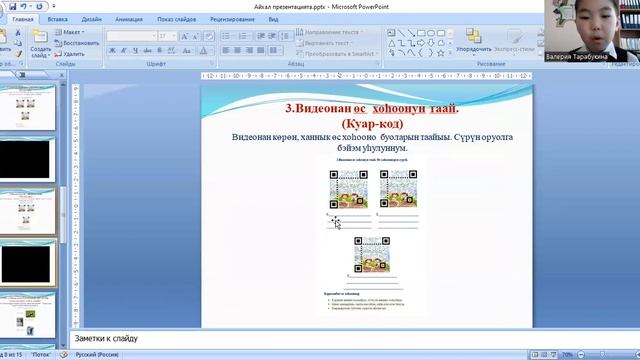Redo action in quick access toolbar
Image resolution: width=640 pixels, height=360 pixels.
[39, 7]
